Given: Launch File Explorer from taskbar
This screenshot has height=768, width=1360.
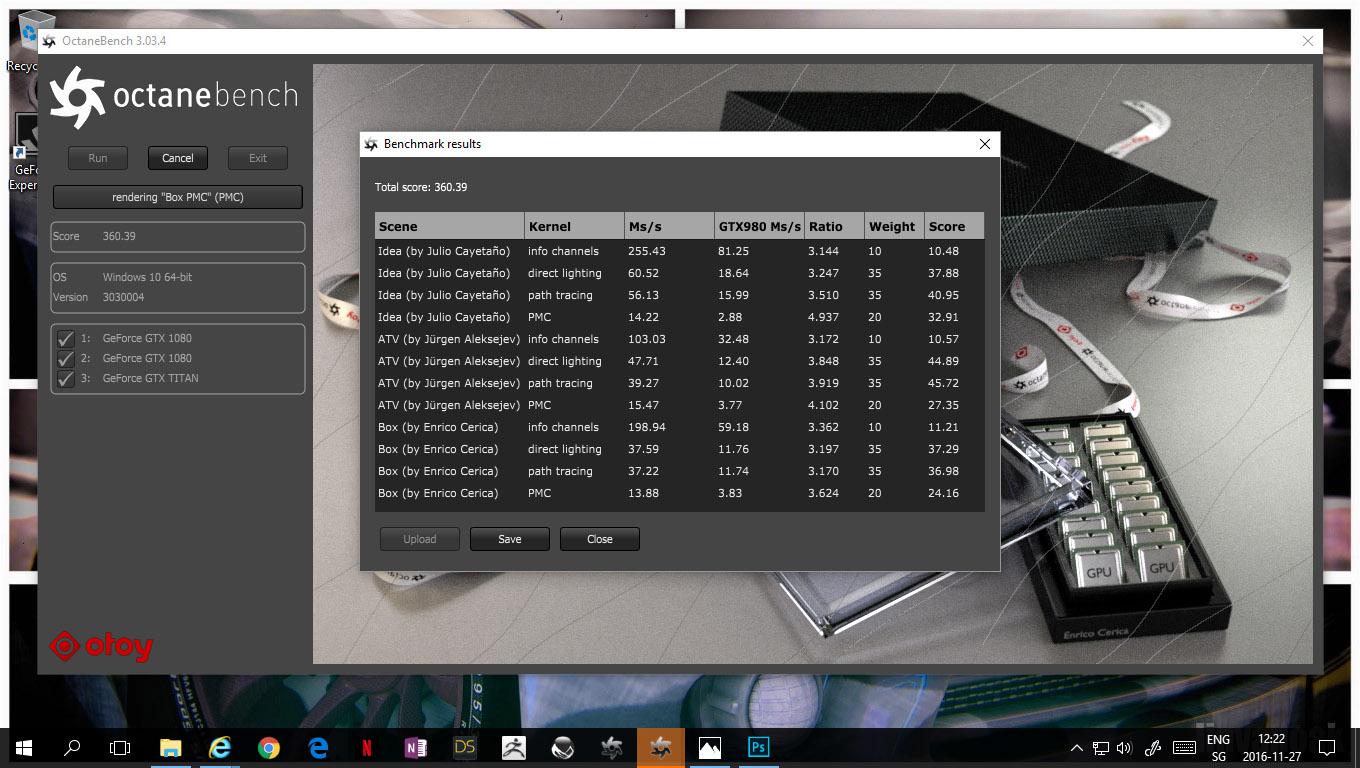Looking at the screenshot, I should [x=171, y=747].
